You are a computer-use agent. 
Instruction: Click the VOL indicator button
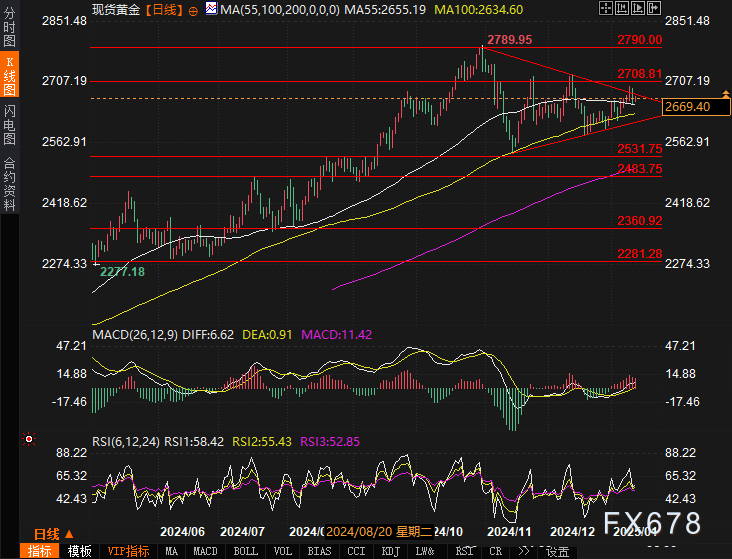pos(283,551)
